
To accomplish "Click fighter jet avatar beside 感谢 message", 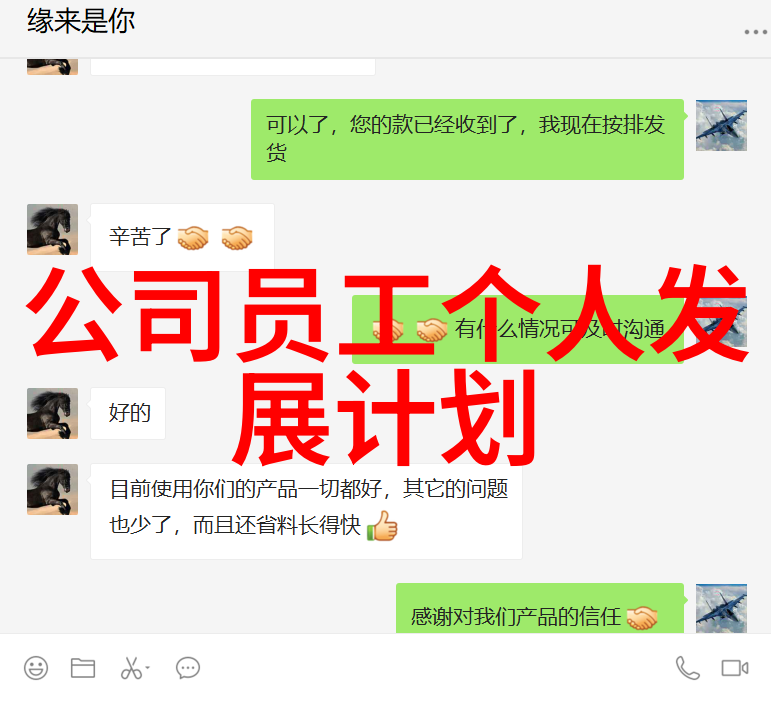I will click(x=721, y=608).
